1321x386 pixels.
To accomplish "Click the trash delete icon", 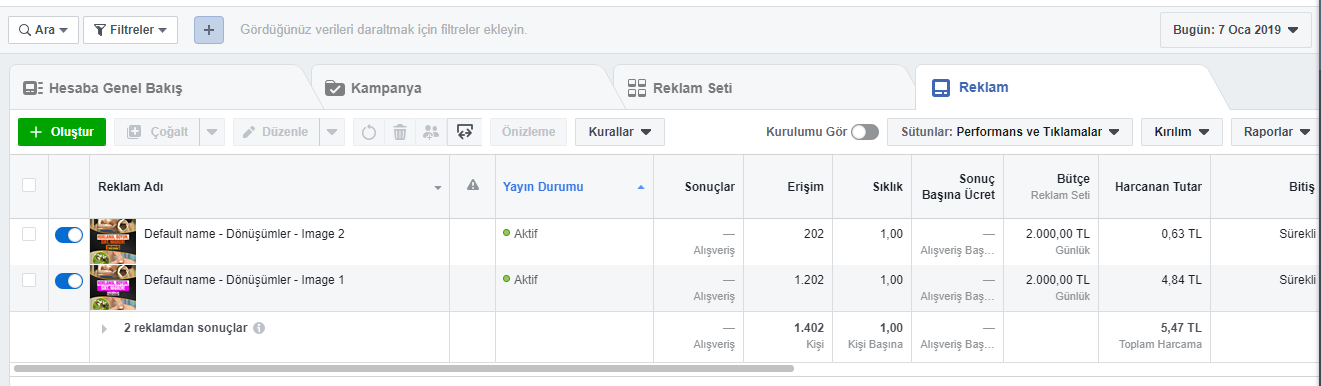I will pyautogui.click(x=399, y=132).
